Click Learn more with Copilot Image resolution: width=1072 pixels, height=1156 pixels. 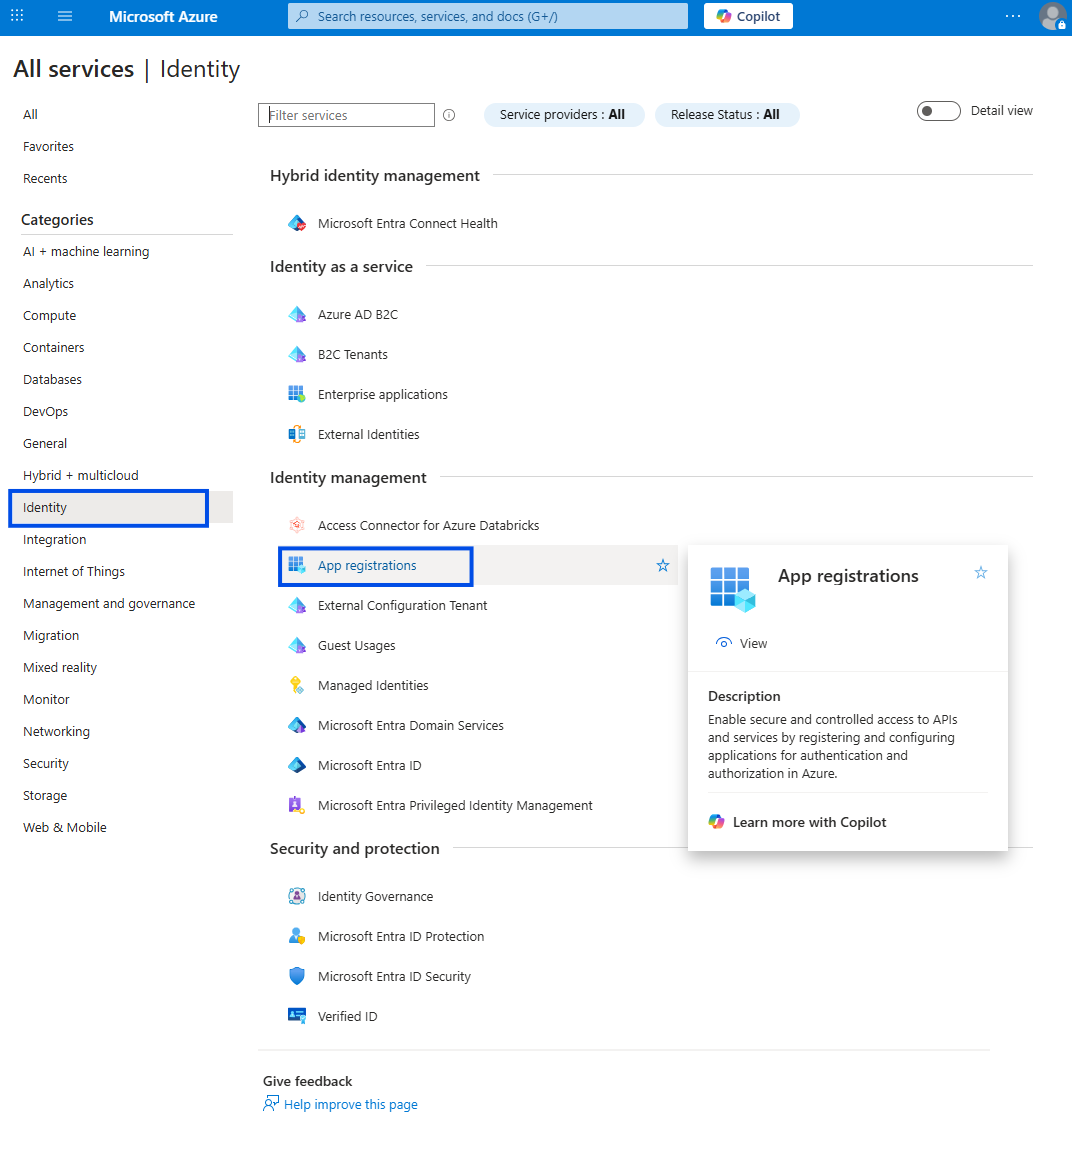click(798, 822)
